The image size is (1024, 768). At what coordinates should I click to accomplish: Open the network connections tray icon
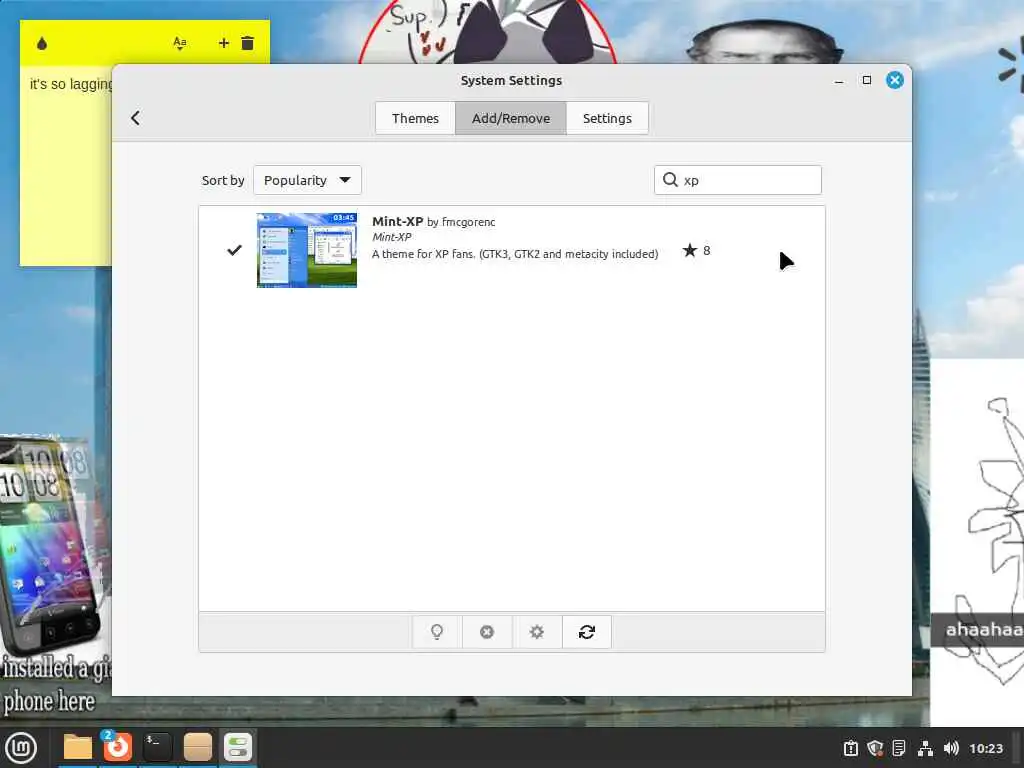[x=925, y=748]
